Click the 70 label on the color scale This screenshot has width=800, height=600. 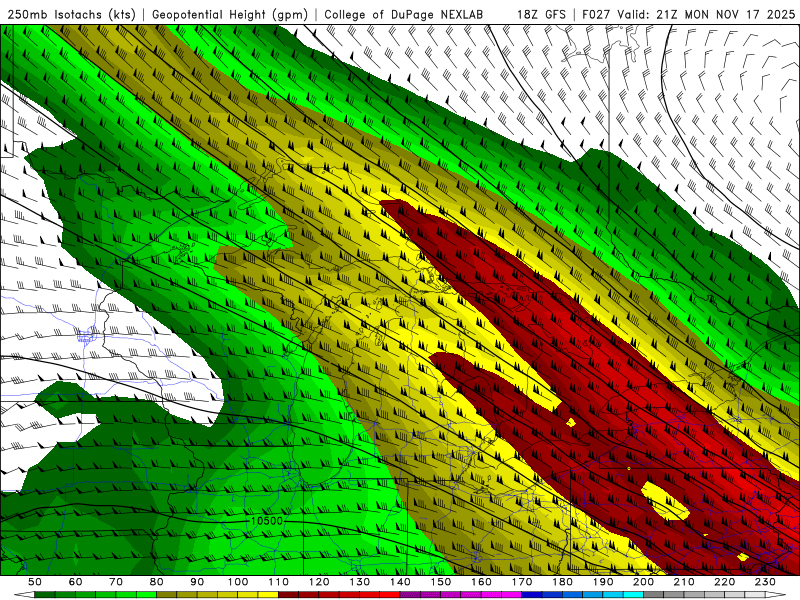[x=116, y=582]
